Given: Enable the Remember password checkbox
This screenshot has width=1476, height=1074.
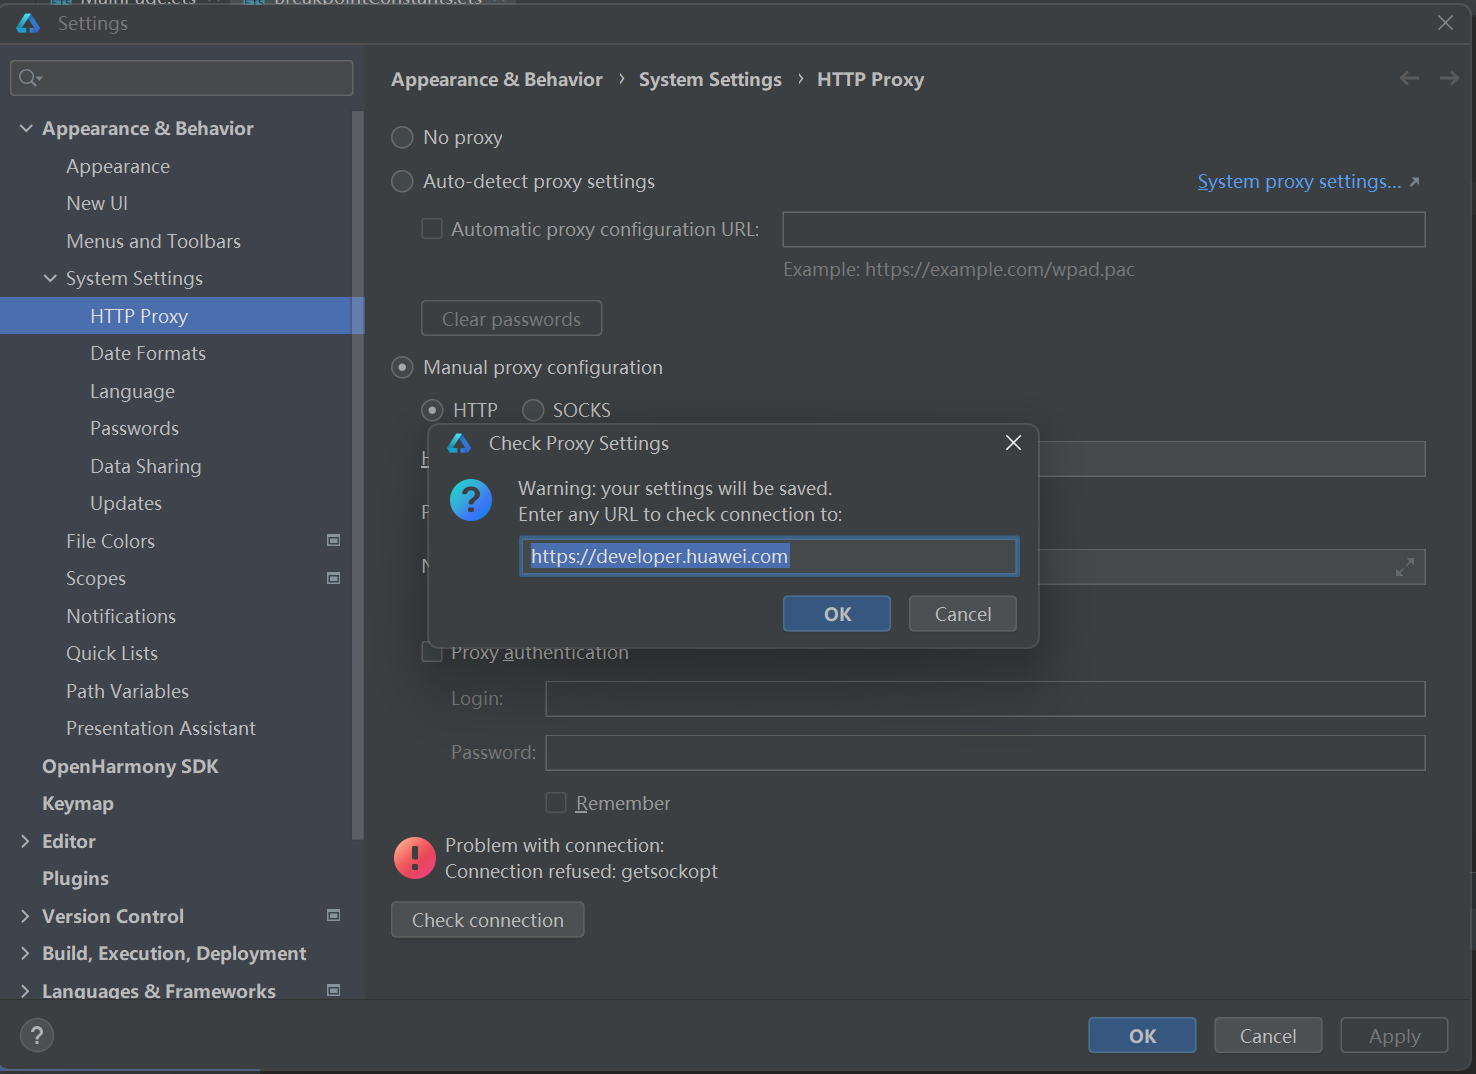Looking at the screenshot, I should (x=556, y=803).
